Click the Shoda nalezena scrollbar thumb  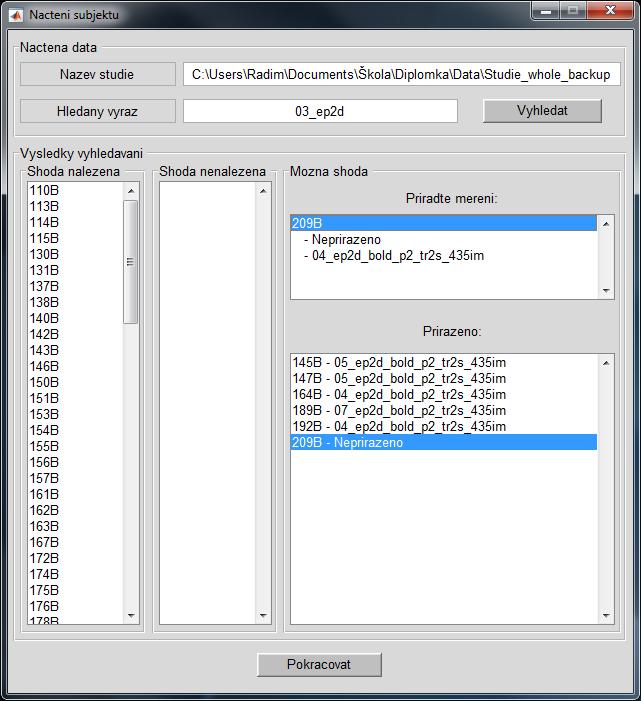click(130, 262)
